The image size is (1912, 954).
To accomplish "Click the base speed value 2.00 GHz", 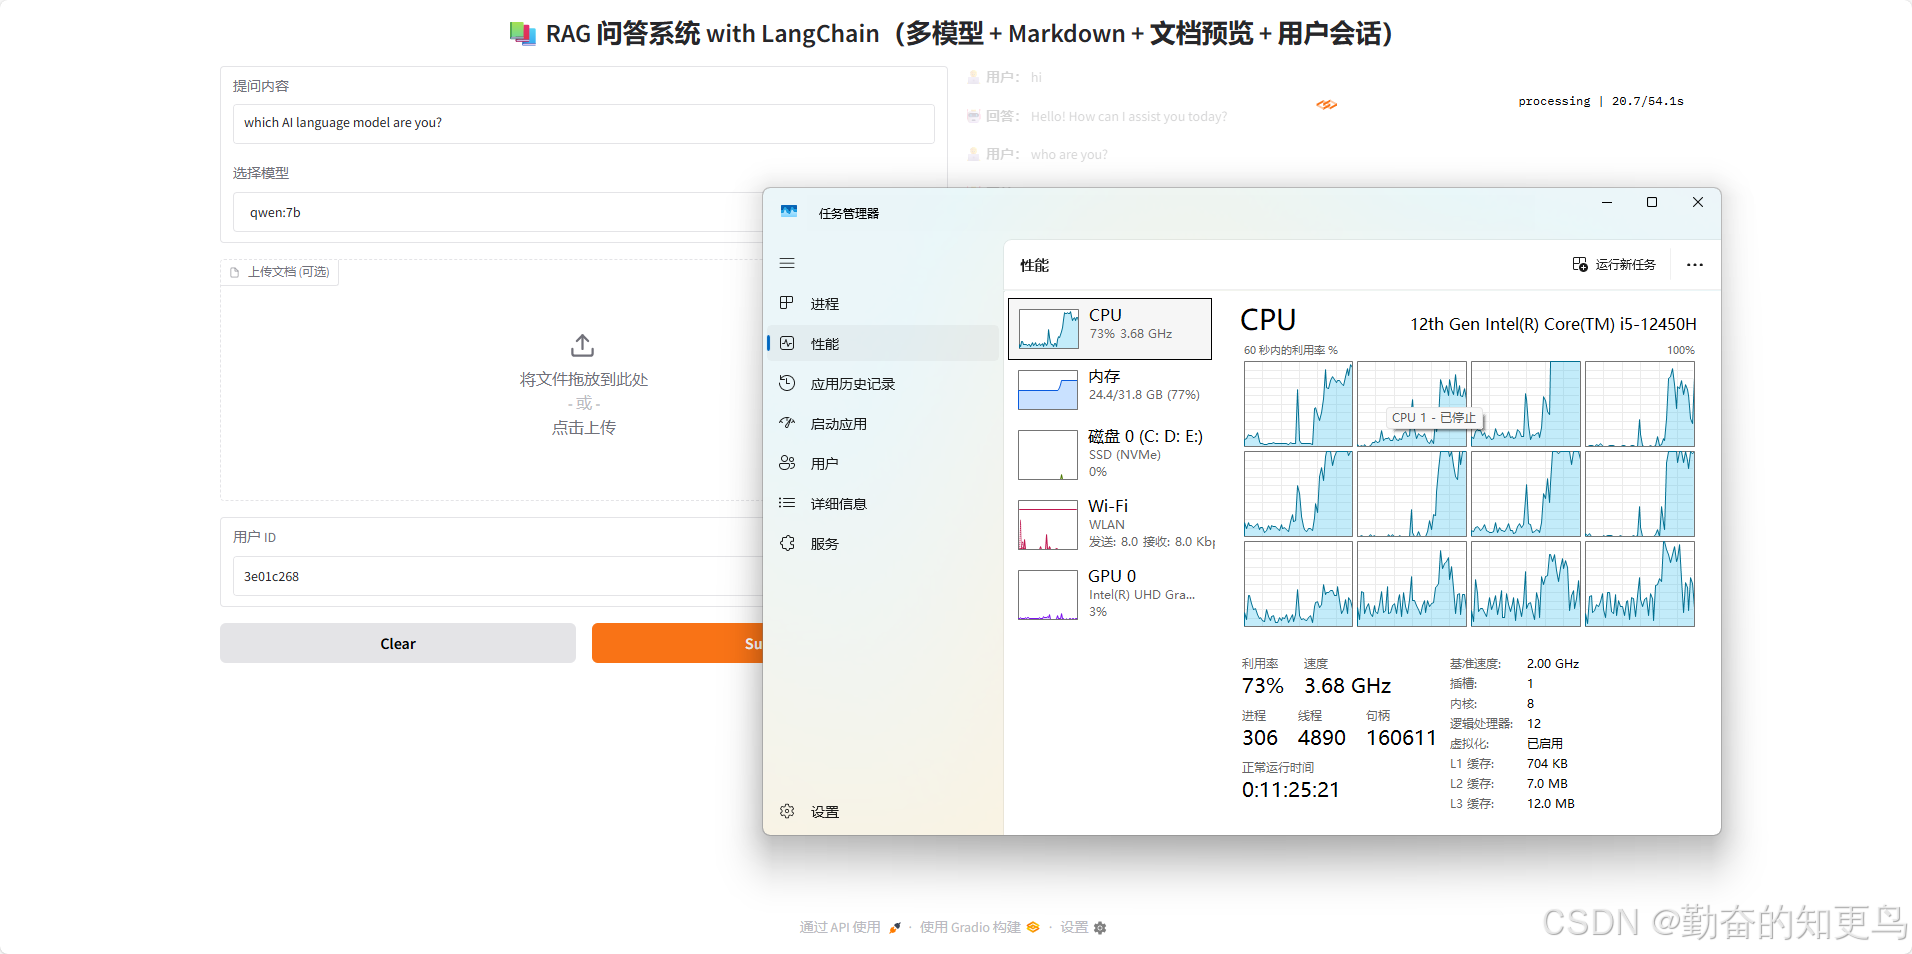I will click(x=1553, y=664).
